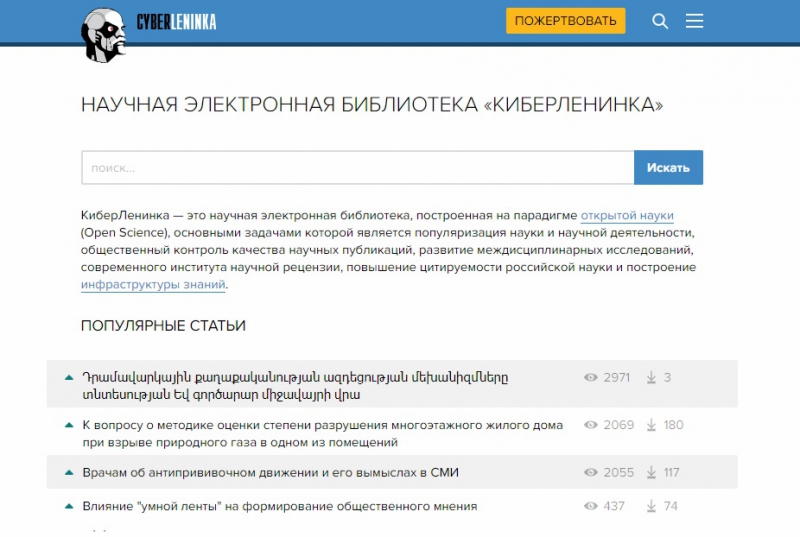Click the download icon beside 117
This screenshot has width=800, height=537.
pyautogui.click(x=651, y=472)
